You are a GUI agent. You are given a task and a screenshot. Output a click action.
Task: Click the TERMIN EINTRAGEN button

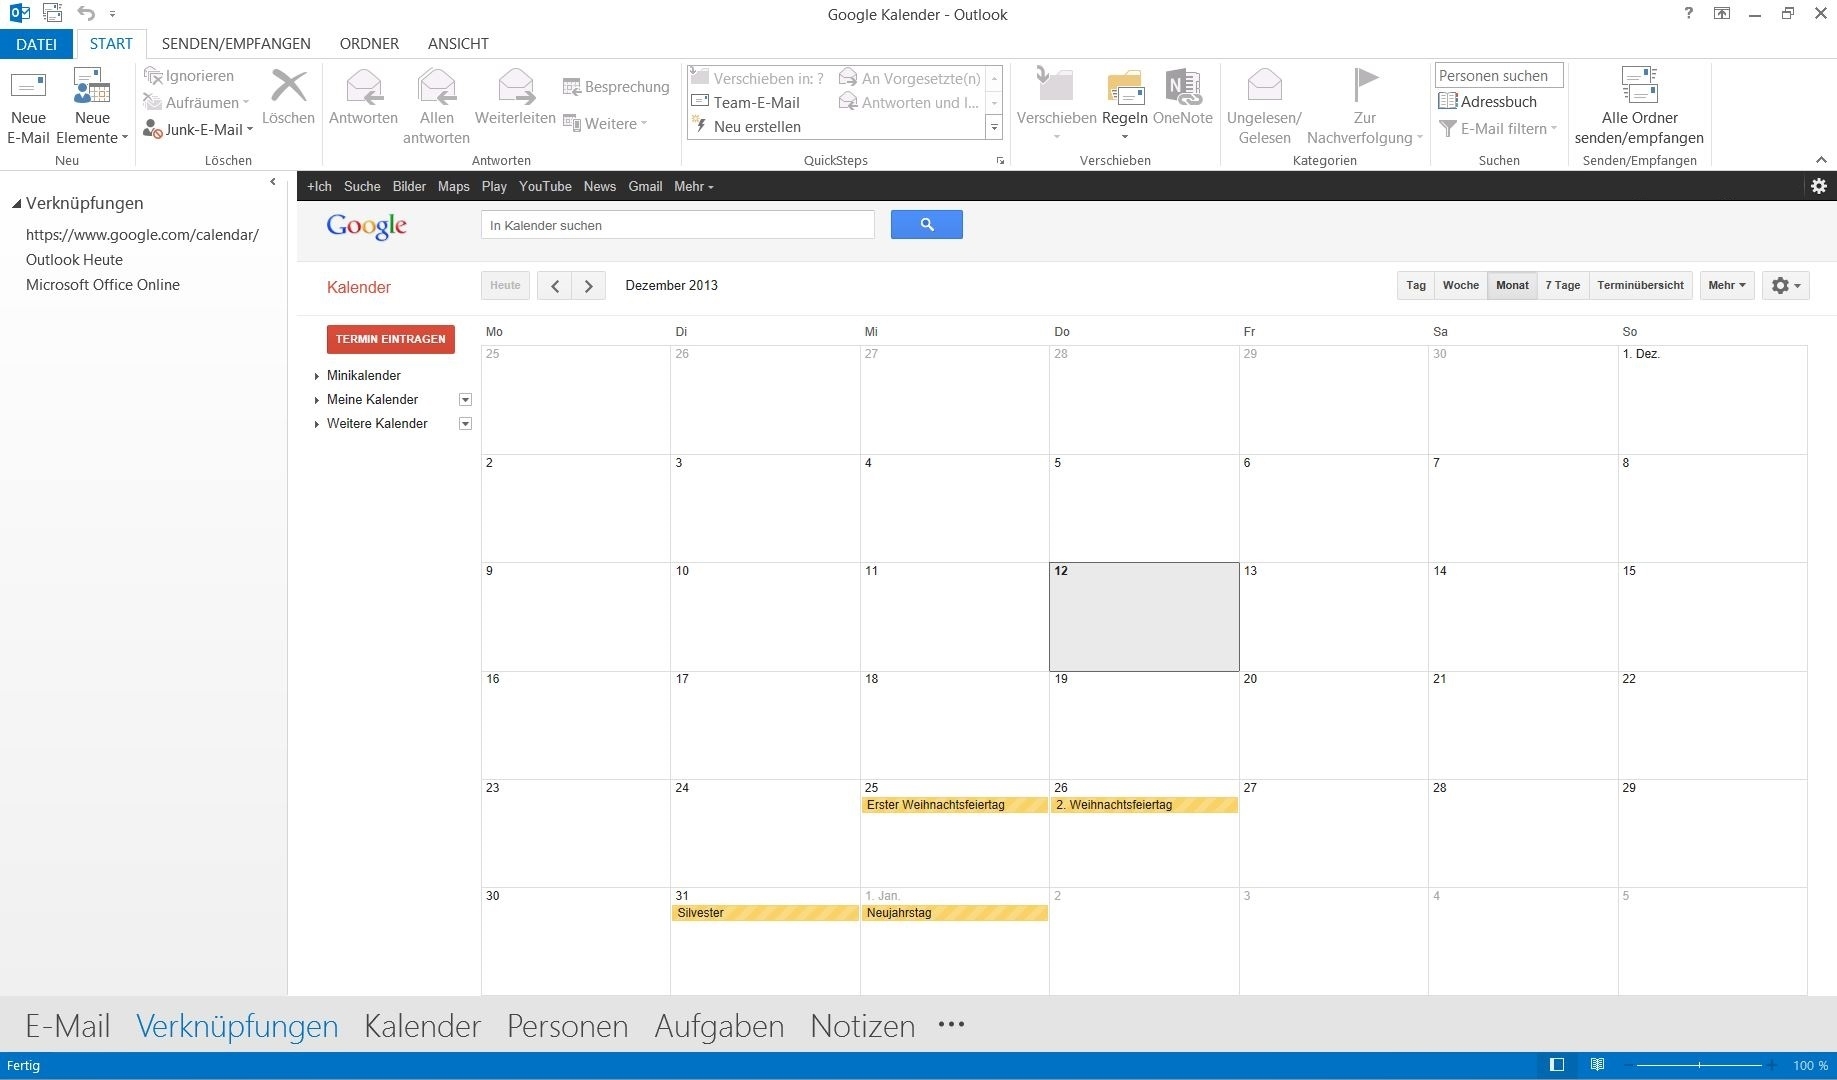click(x=391, y=339)
